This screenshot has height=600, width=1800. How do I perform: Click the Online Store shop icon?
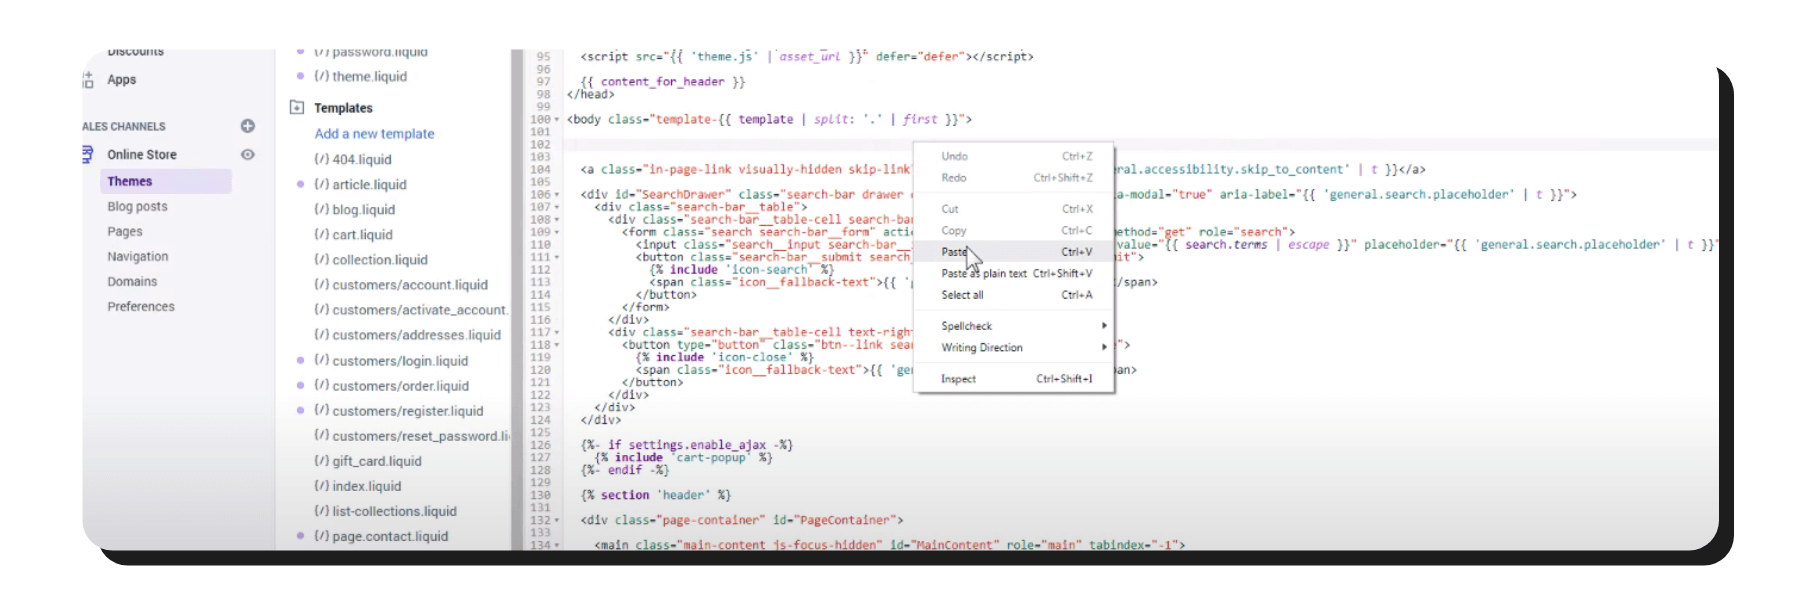pyautogui.click(x=88, y=154)
